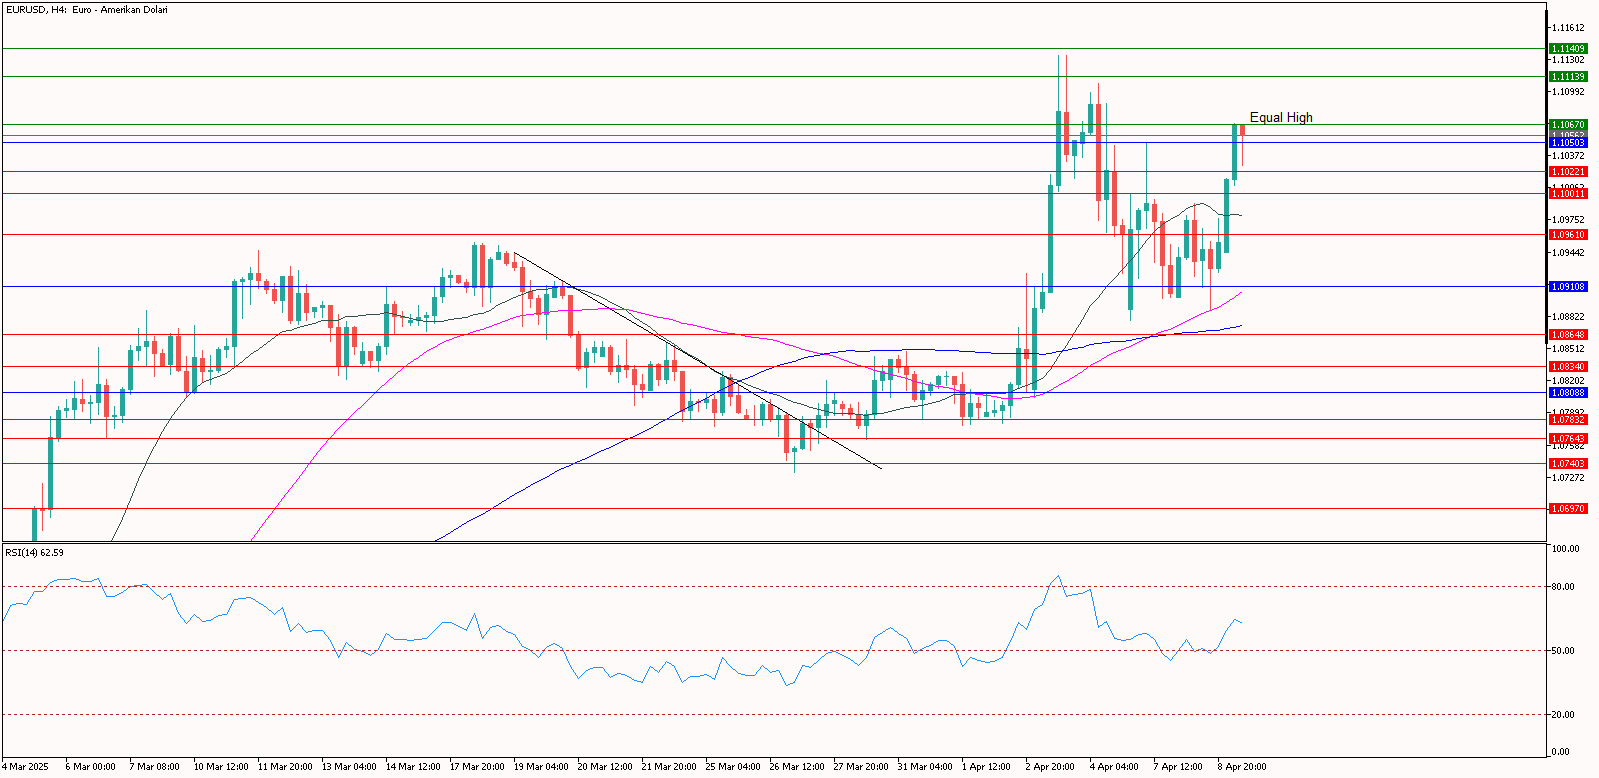This screenshot has width=1599, height=778.
Task: Click the RSI(14) 62.59 indicator label
Action: (34, 553)
